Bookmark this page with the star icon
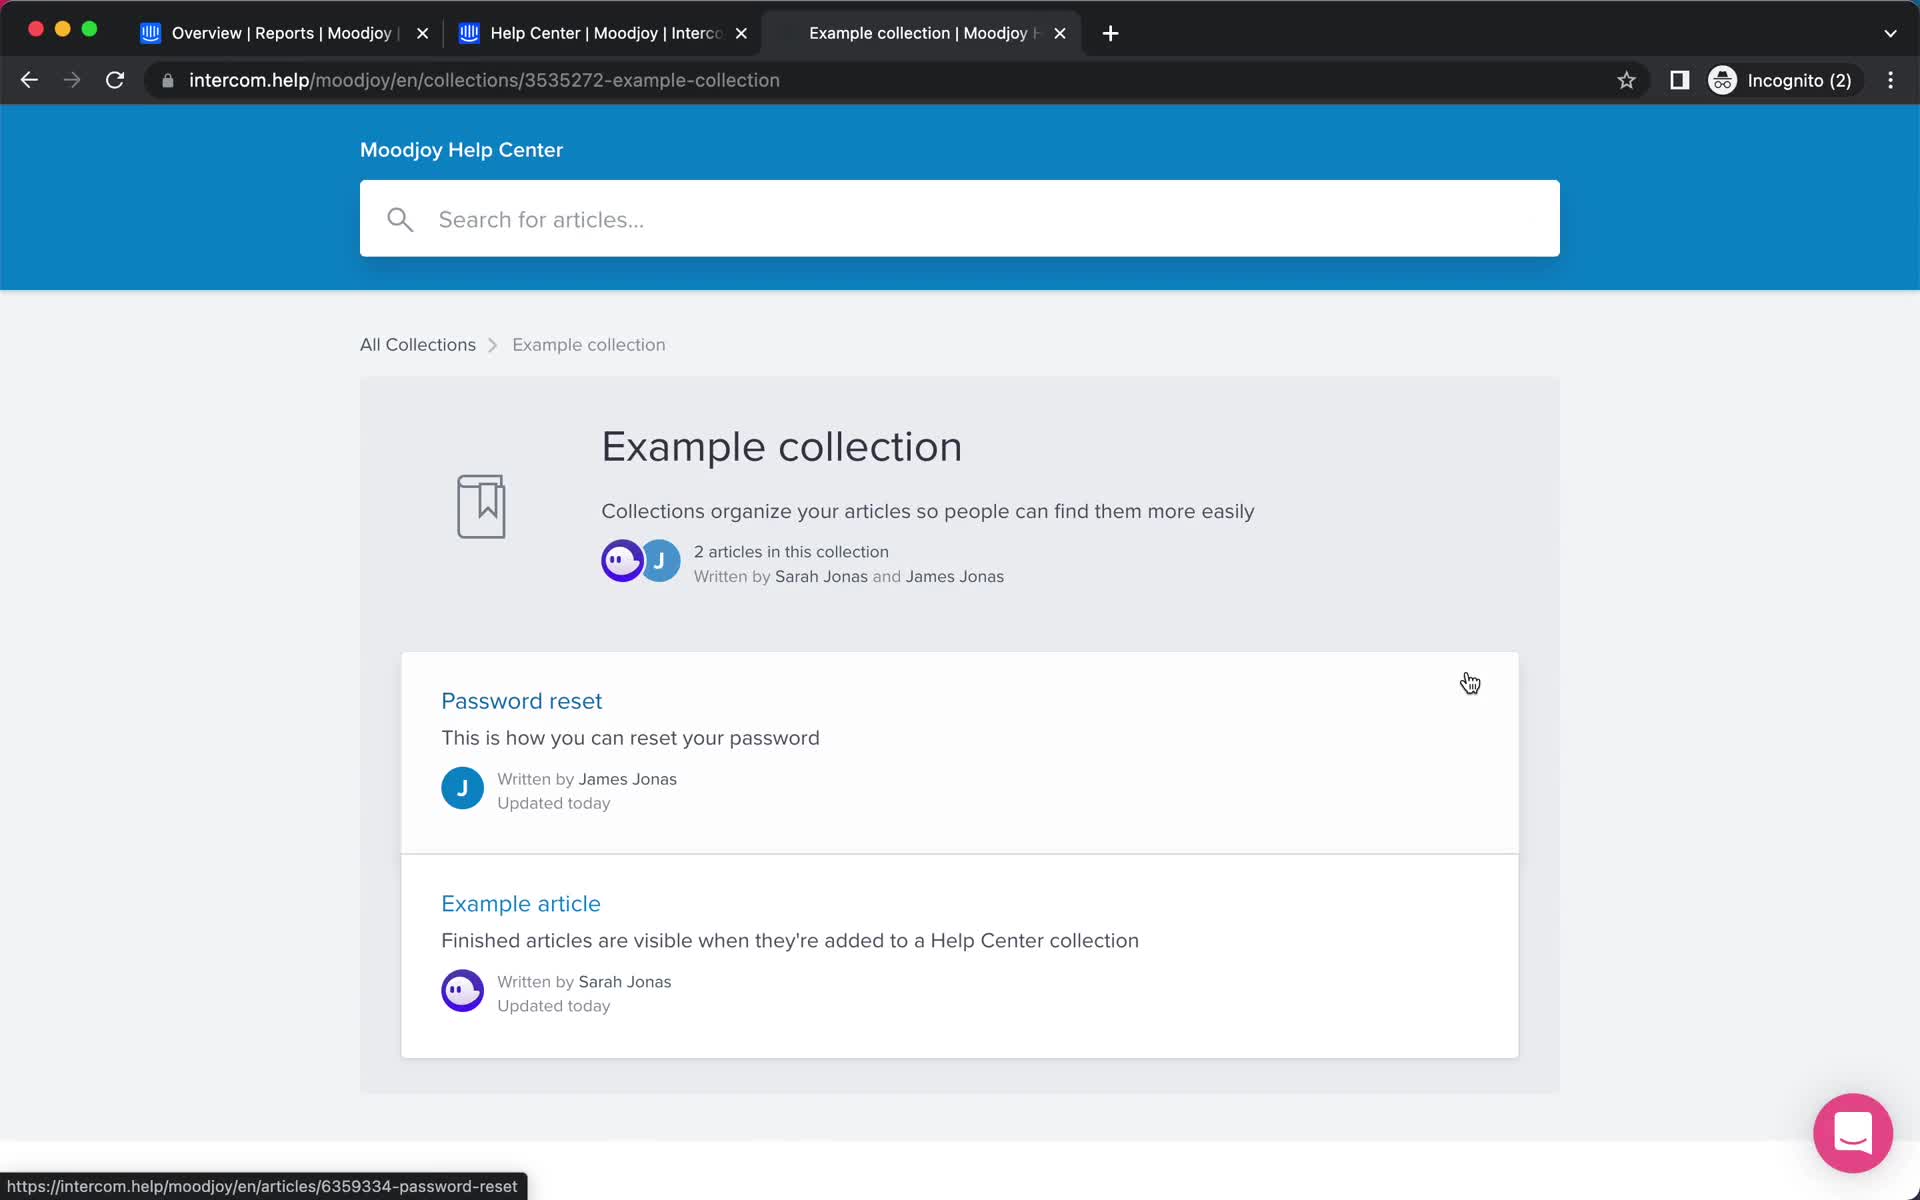This screenshot has height=1200, width=1920. [x=1626, y=80]
